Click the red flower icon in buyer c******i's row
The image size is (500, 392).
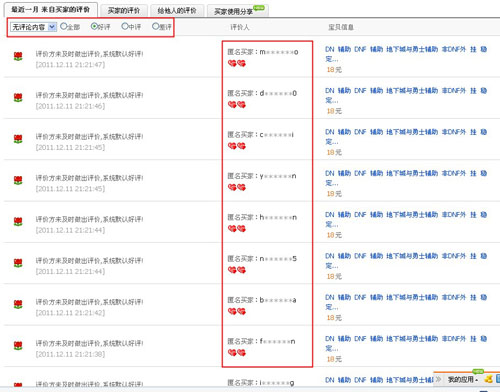18,139
